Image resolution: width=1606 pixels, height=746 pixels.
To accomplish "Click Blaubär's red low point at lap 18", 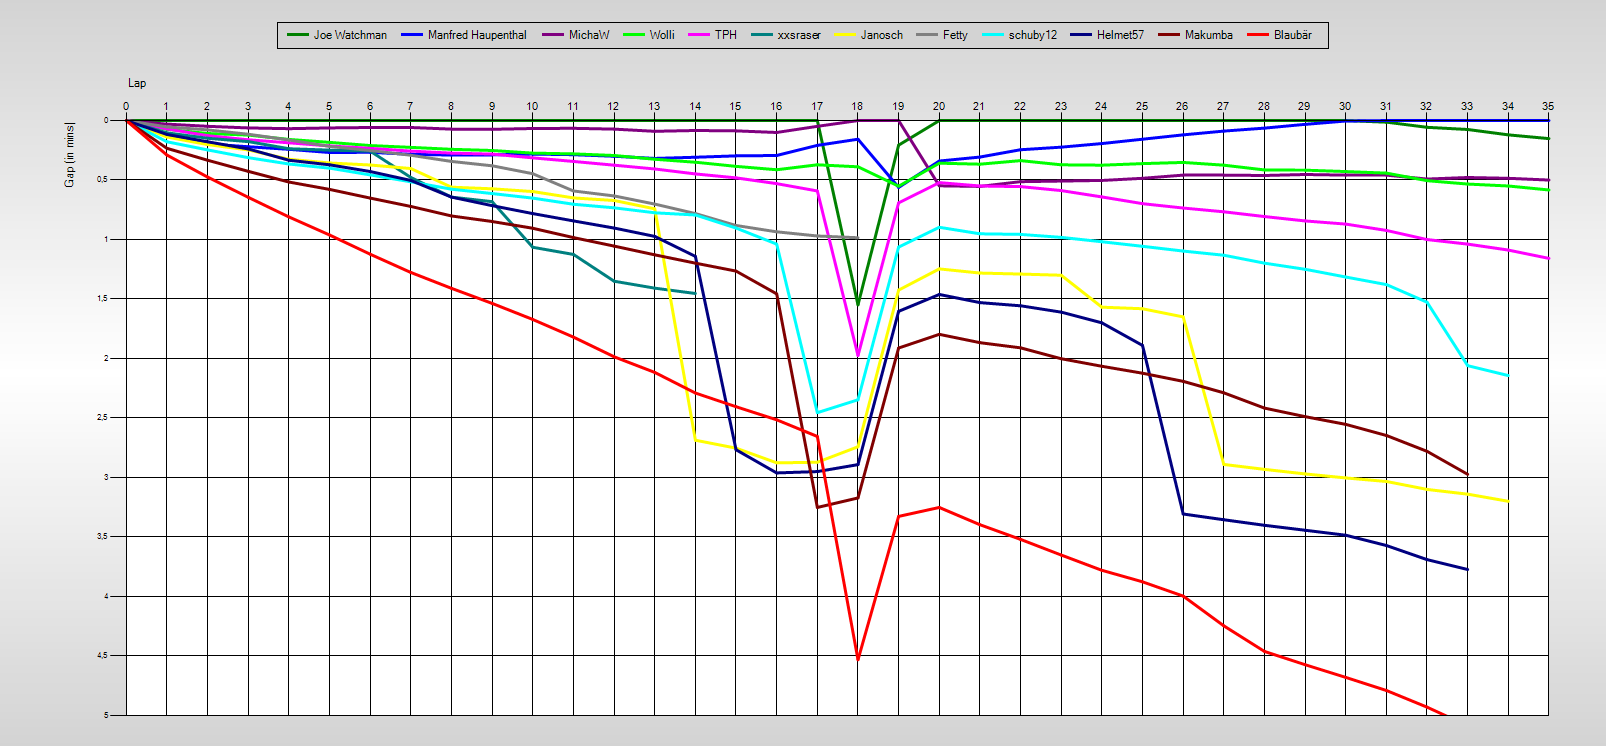I will point(858,658).
